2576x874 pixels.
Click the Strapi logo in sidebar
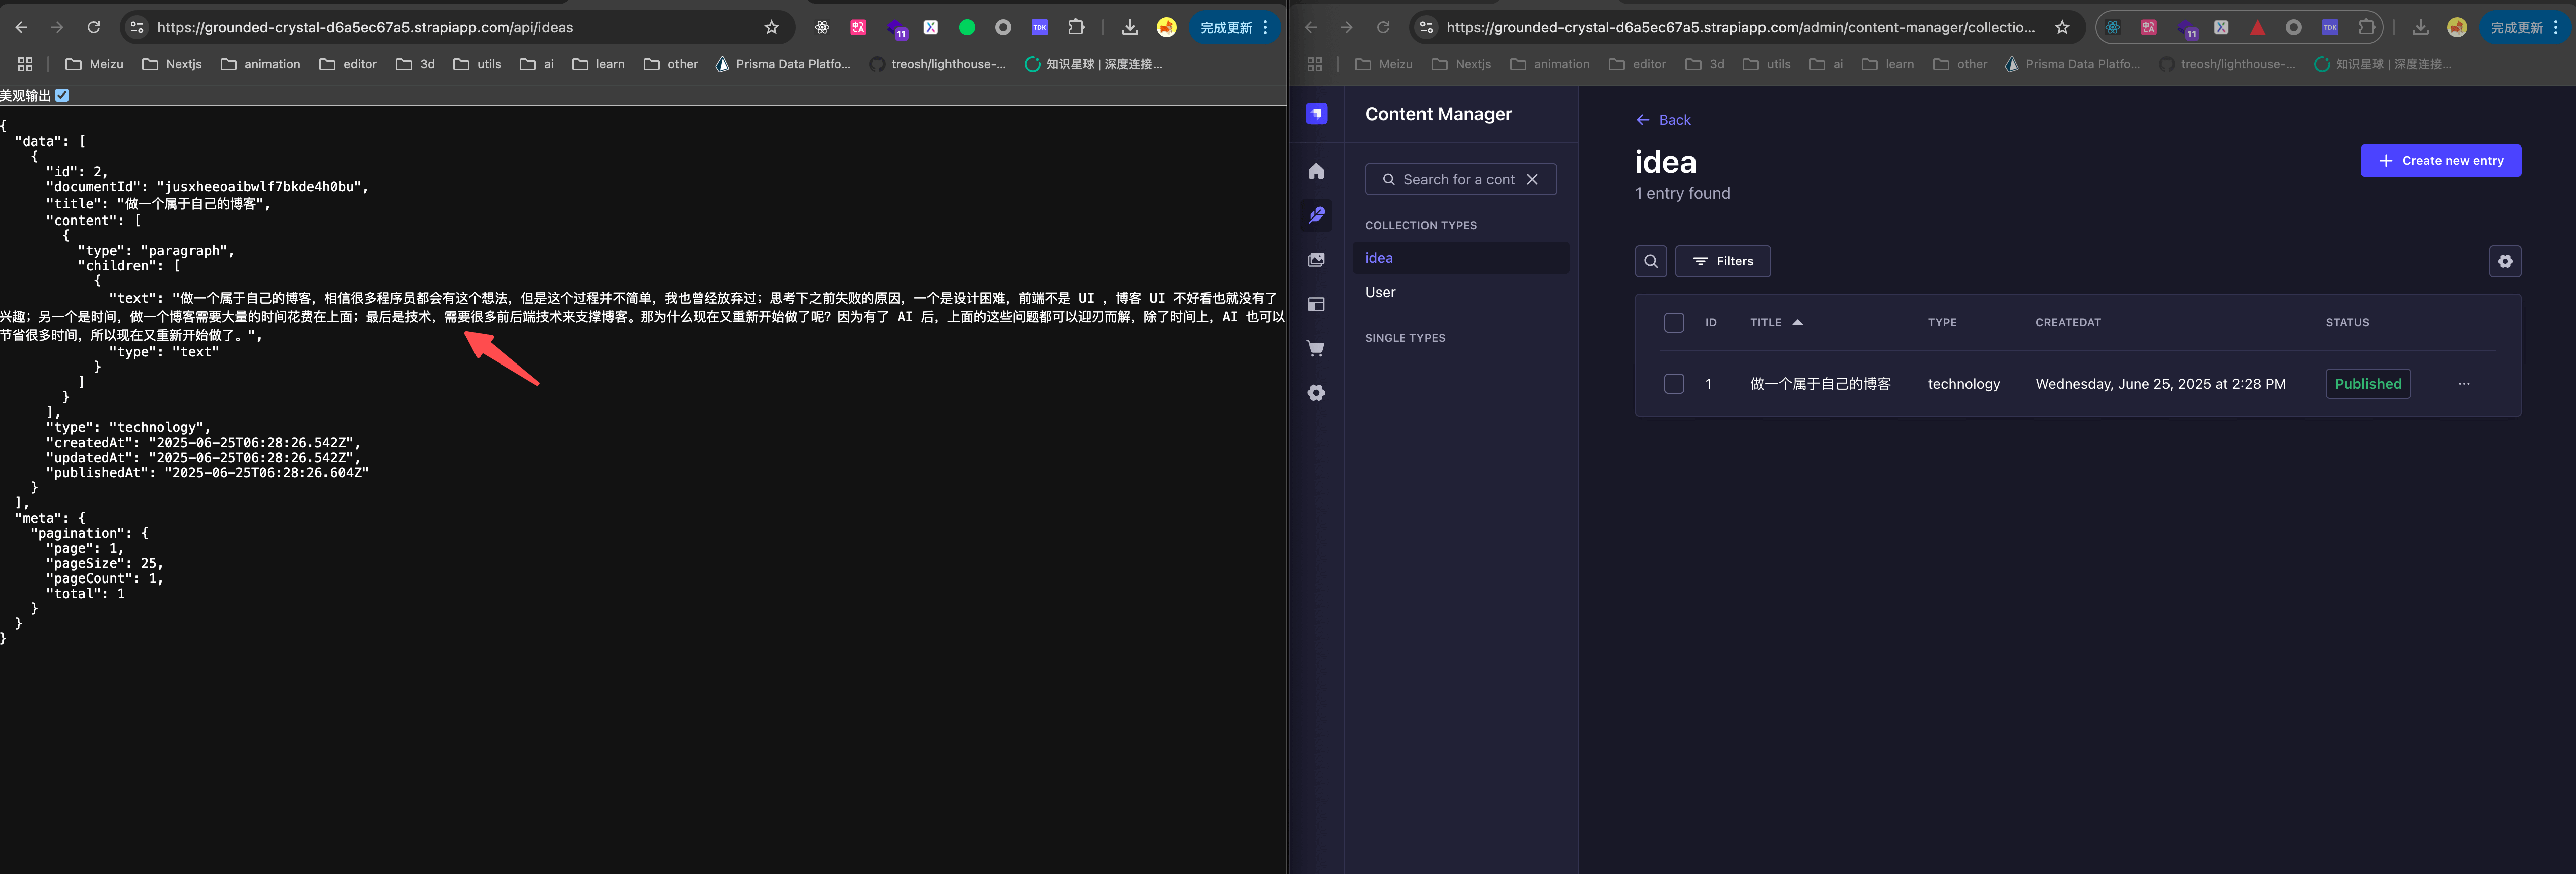1316,114
